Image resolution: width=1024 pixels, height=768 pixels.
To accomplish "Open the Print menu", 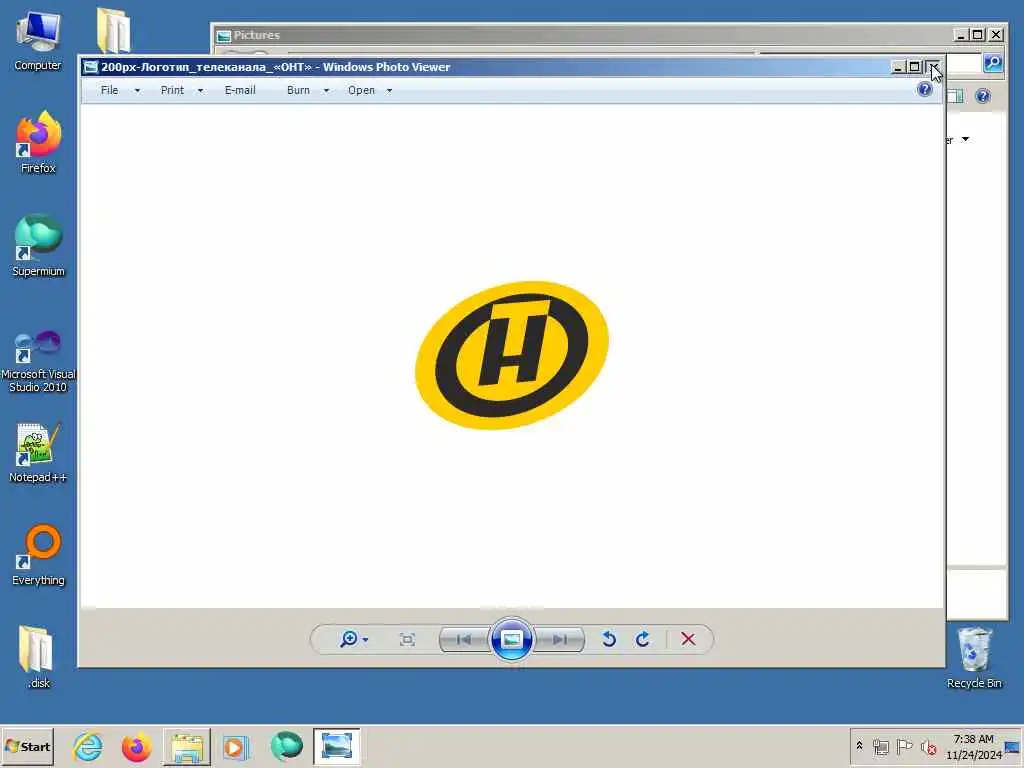I will pos(172,90).
